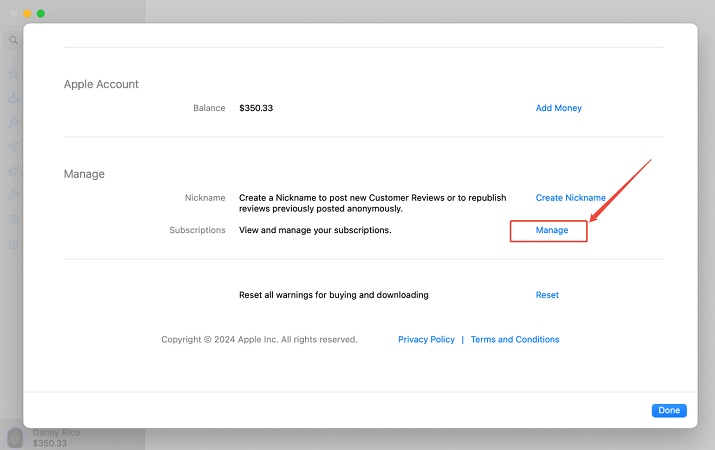The image size is (715, 450).
Task: Open the Categories grid icon in sidebar
Action: pos(14,220)
